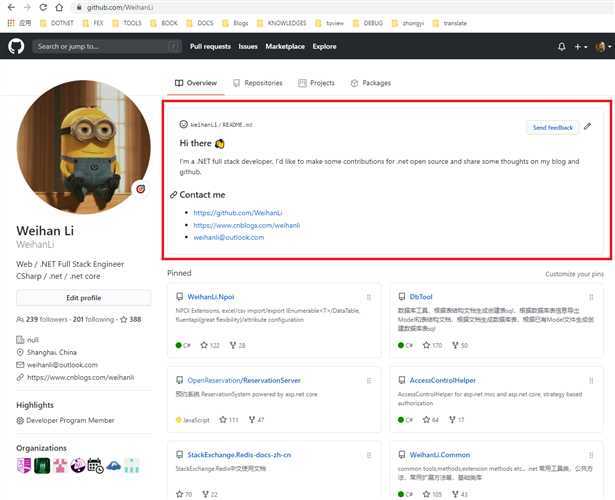Open the notifications bell
The height and width of the screenshot is (500, 615).
click(x=562, y=47)
